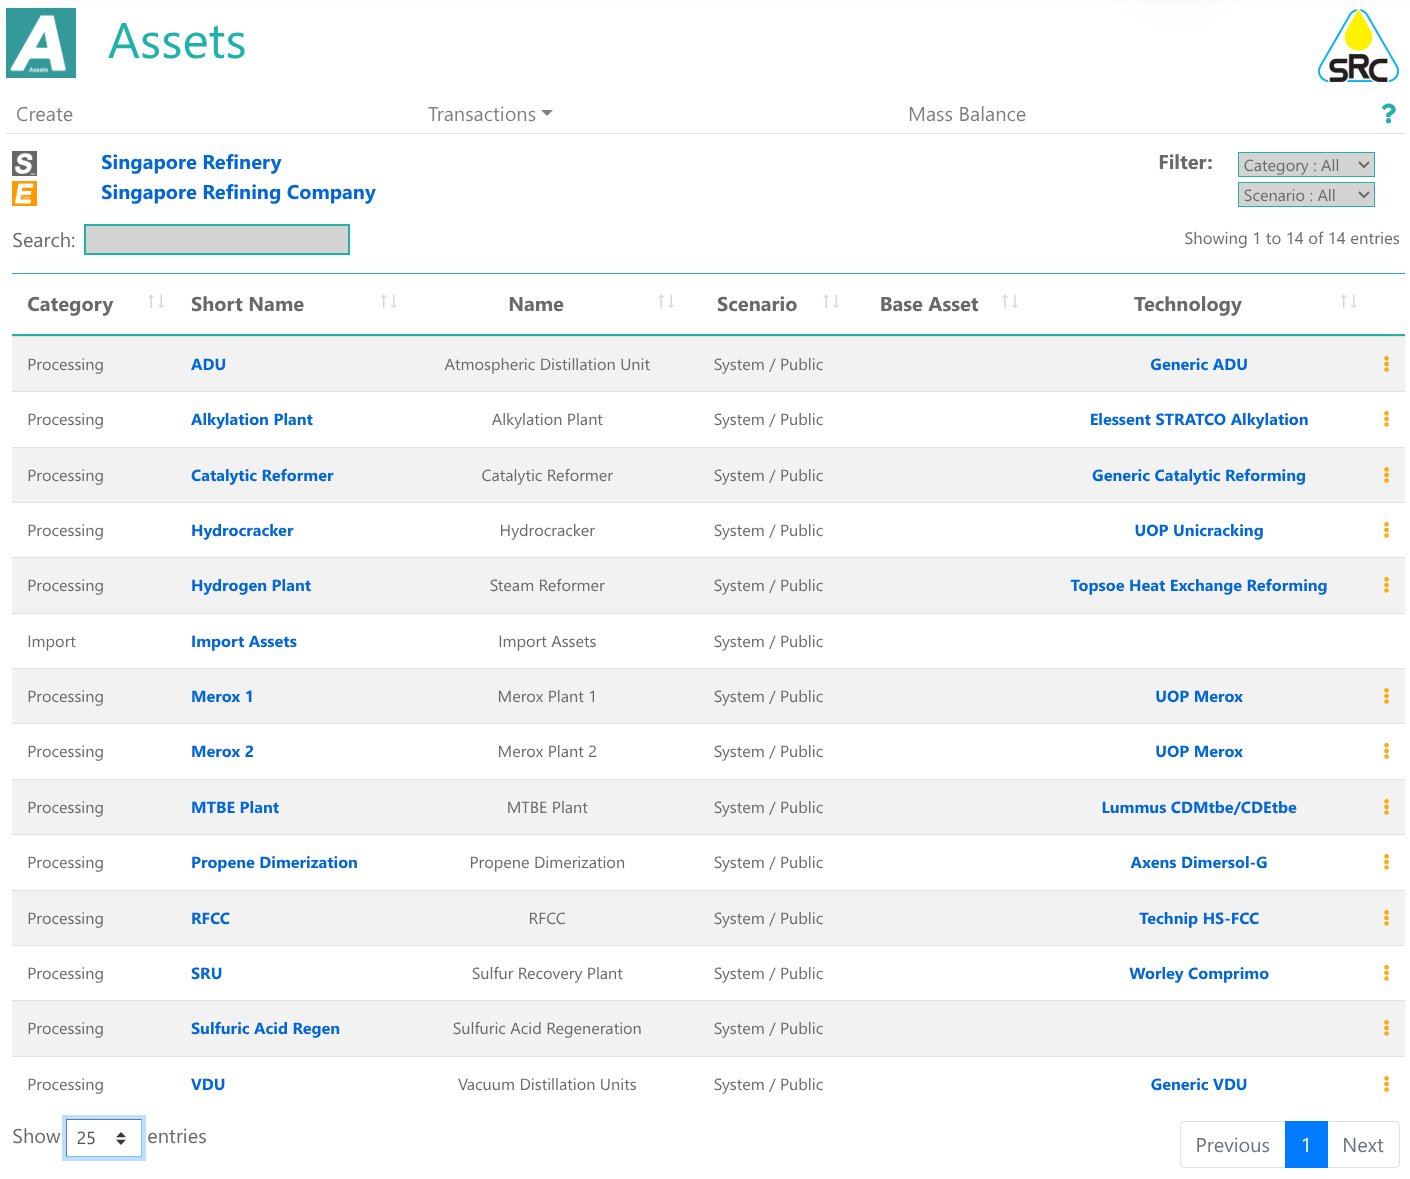Open UOP Merox link in Merox 1 row

point(1199,696)
